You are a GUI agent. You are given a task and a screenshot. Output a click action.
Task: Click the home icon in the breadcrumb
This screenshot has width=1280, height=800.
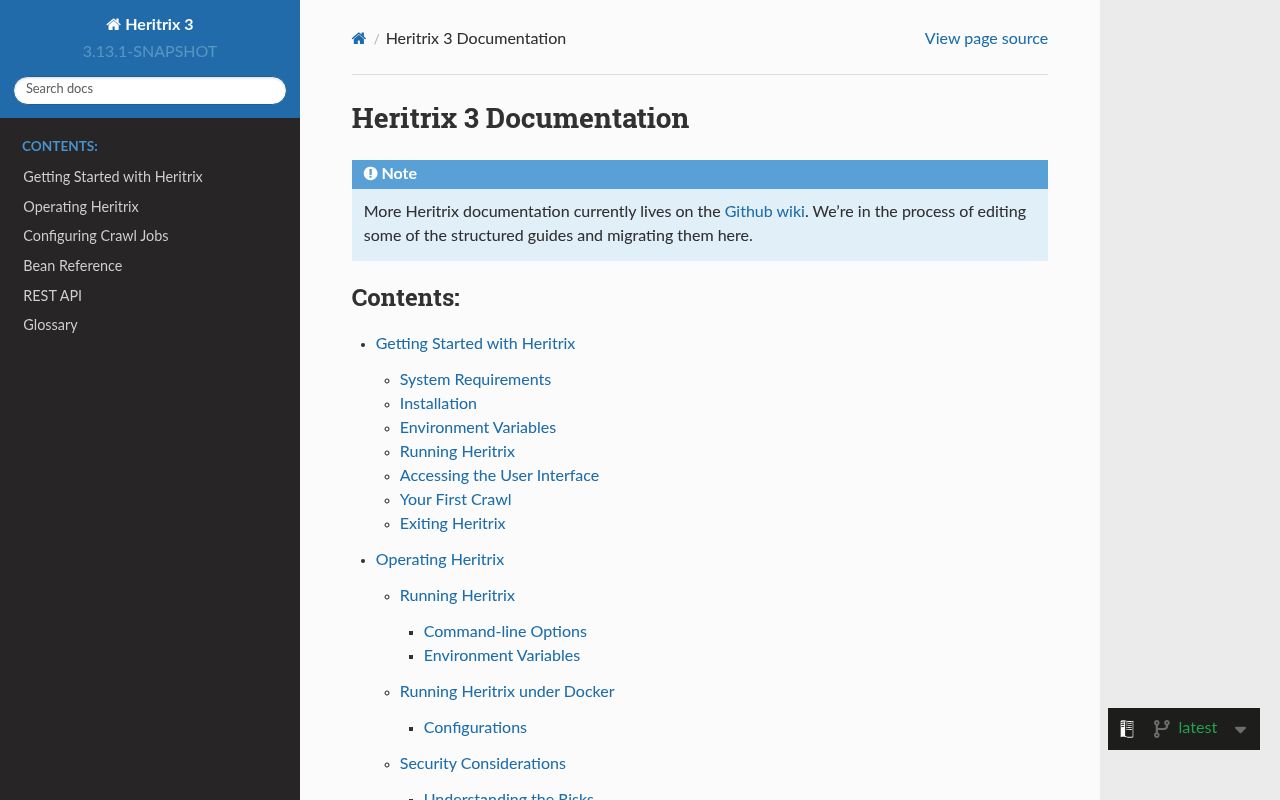359,39
